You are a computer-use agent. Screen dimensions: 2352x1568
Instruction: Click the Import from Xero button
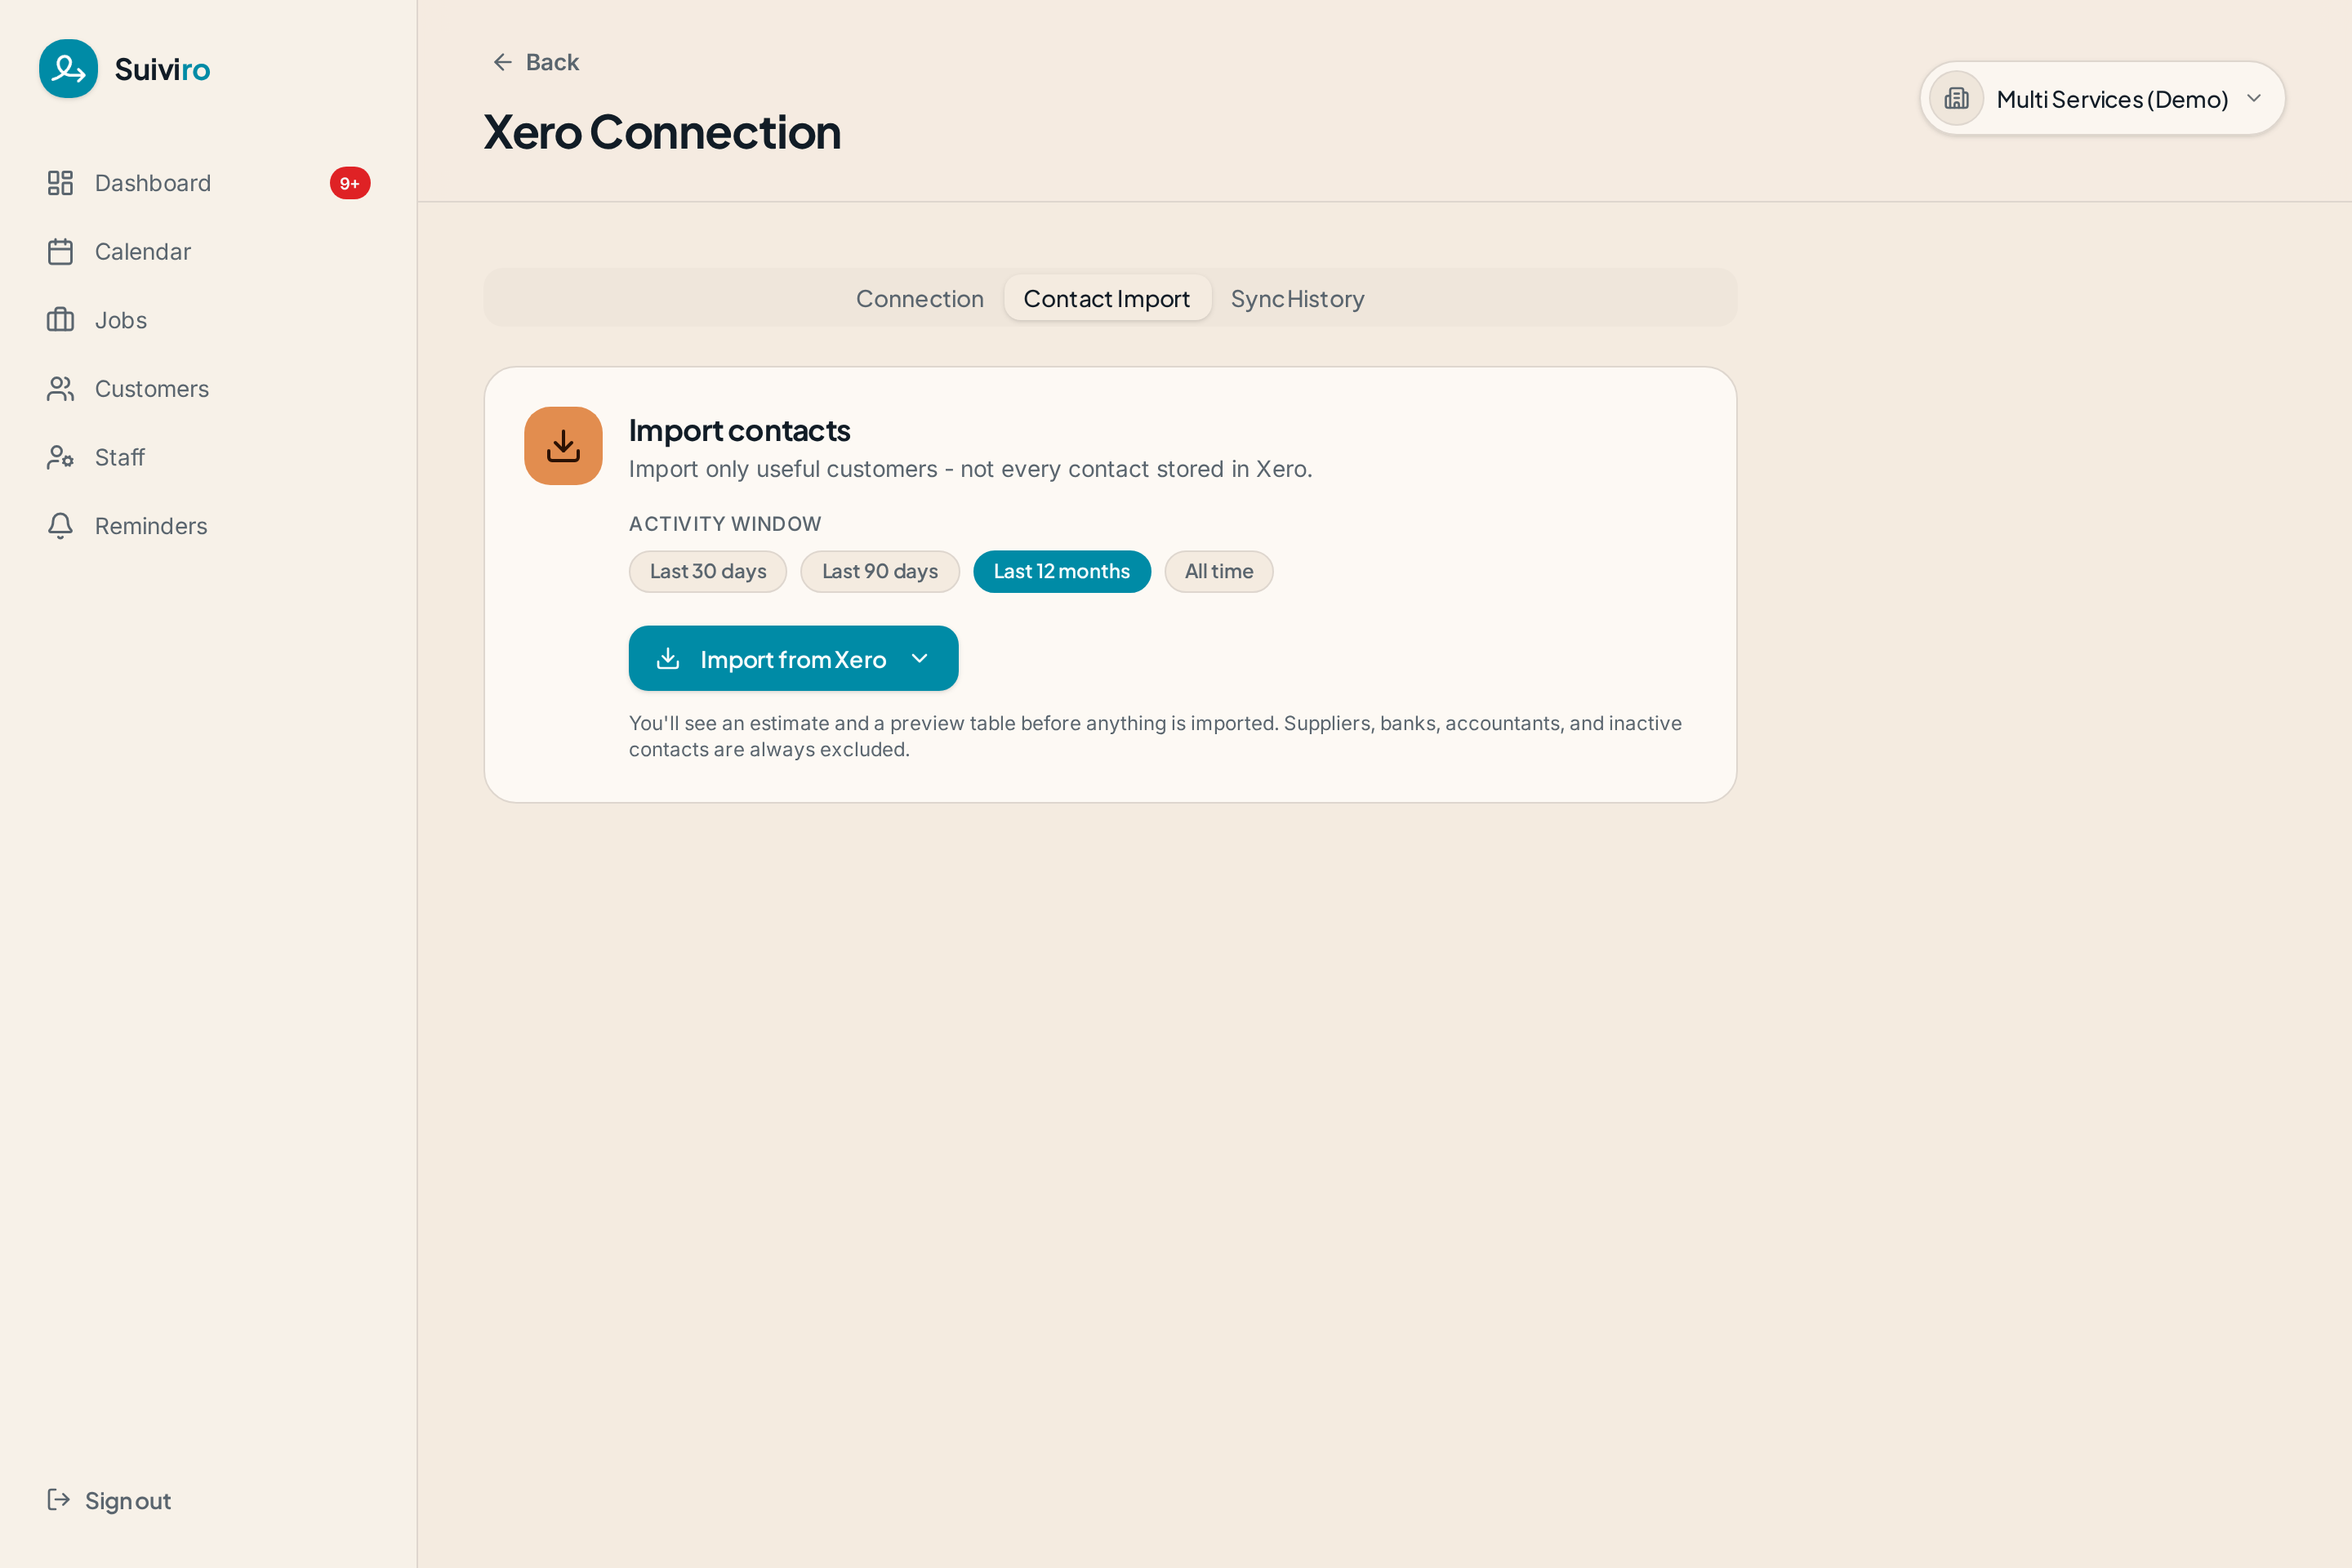coord(793,658)
